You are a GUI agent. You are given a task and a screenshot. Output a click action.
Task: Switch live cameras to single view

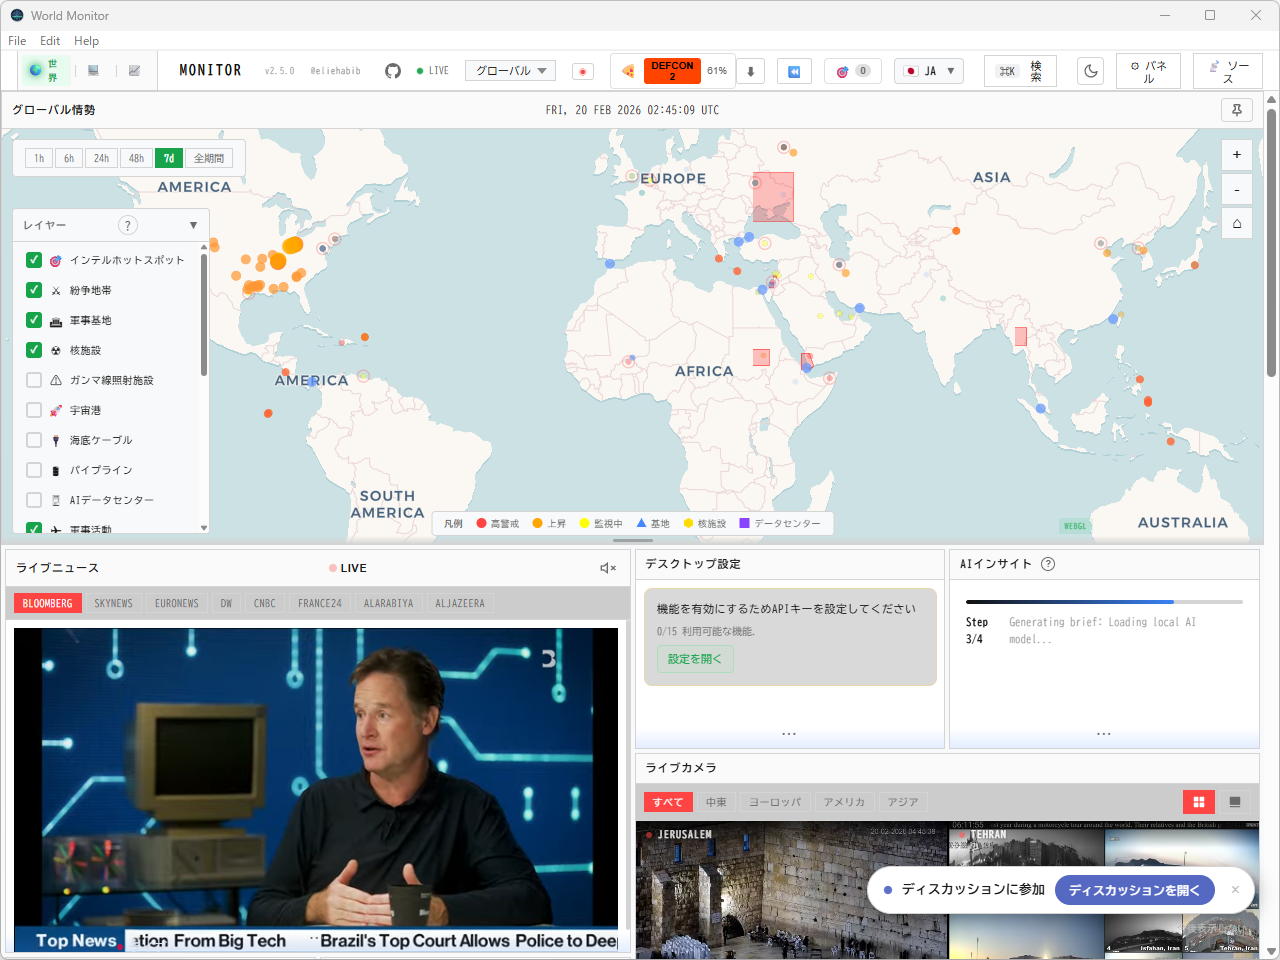[1235, 802]
